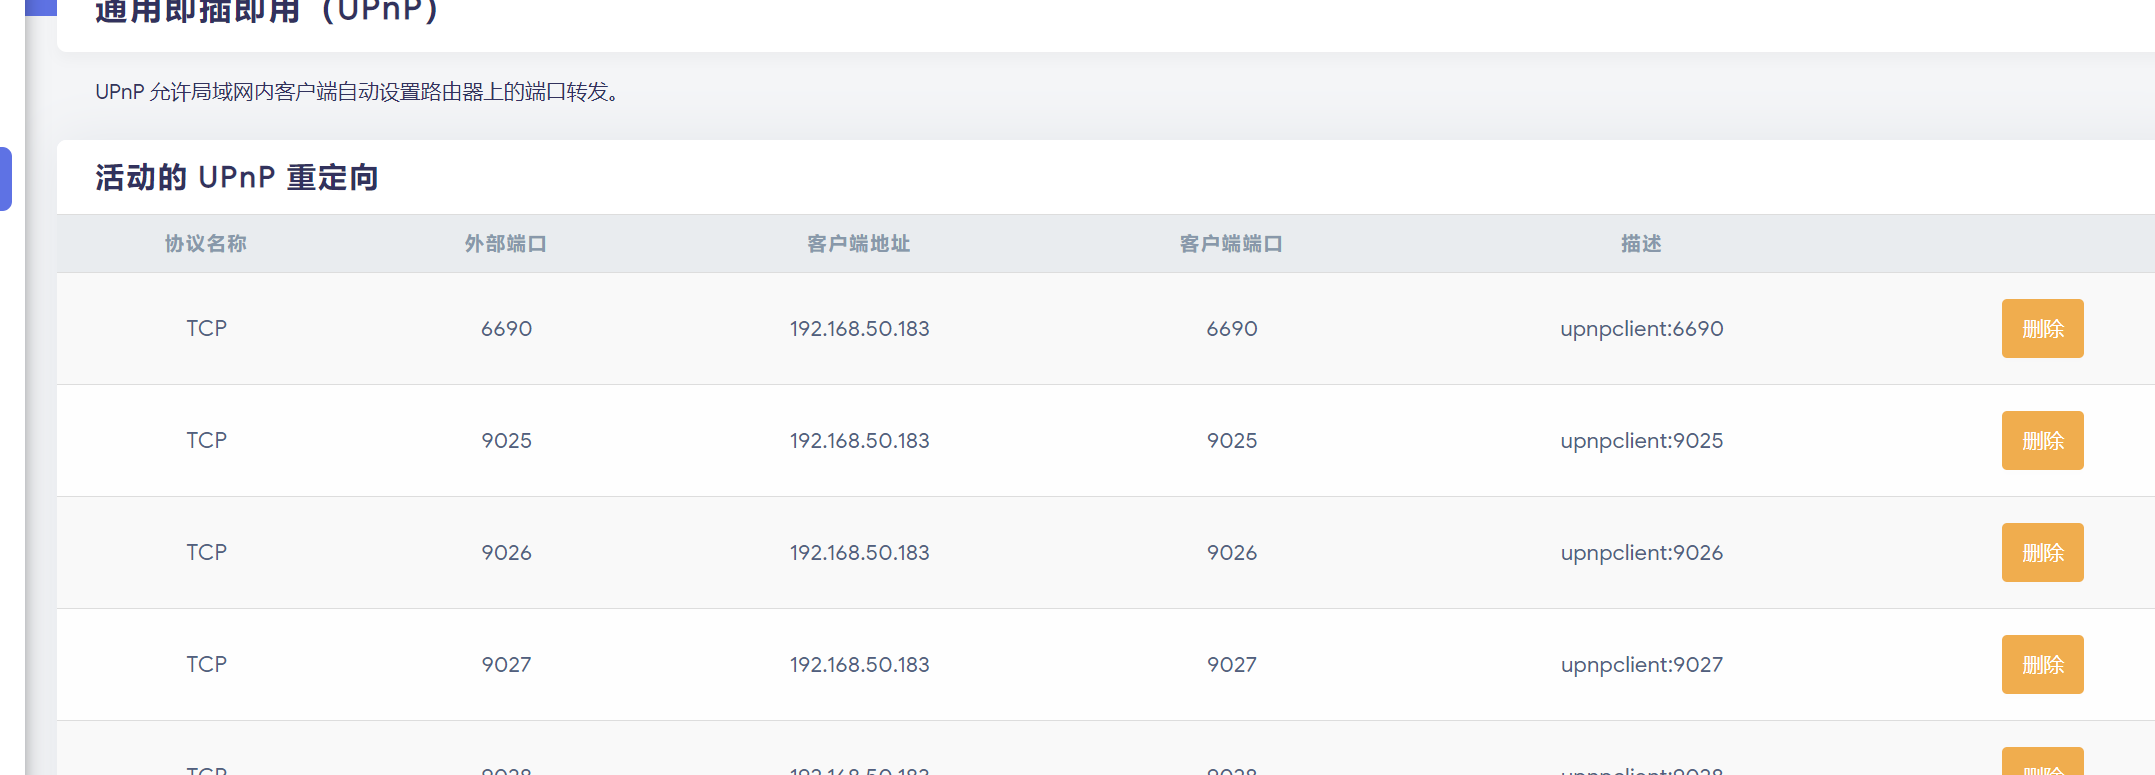Click the UPnP description paragraph text
The width and height of the screenshot is (2155, 775).
point(357,92)
